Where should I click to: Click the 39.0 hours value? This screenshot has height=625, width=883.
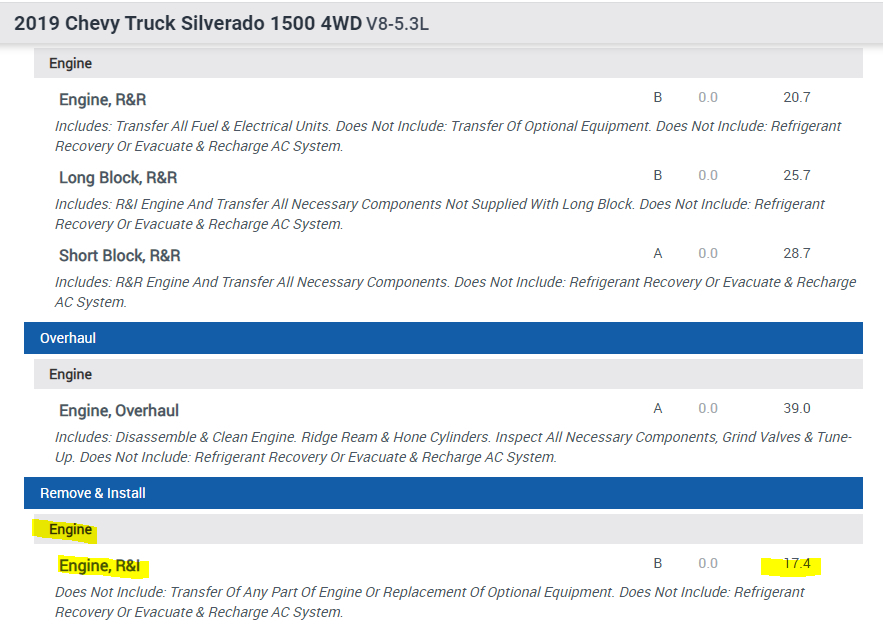point(797,408)
